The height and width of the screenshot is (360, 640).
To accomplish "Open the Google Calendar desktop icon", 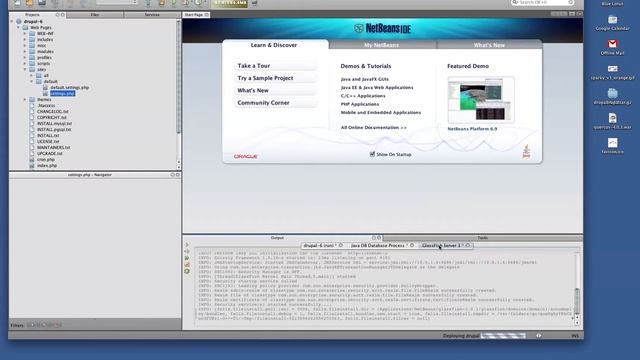I will (x=612, y=23).
